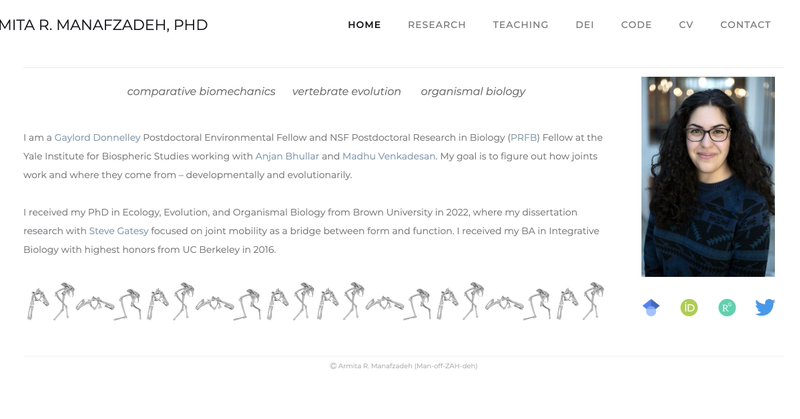Open the DEI page

tap(585, 24)
